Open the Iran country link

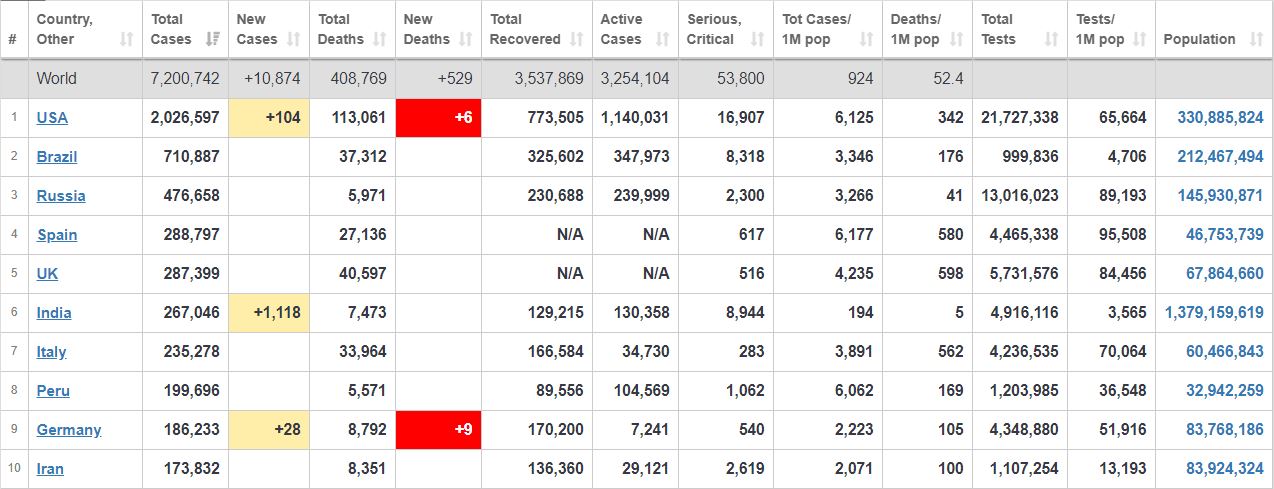coord(50,468)
